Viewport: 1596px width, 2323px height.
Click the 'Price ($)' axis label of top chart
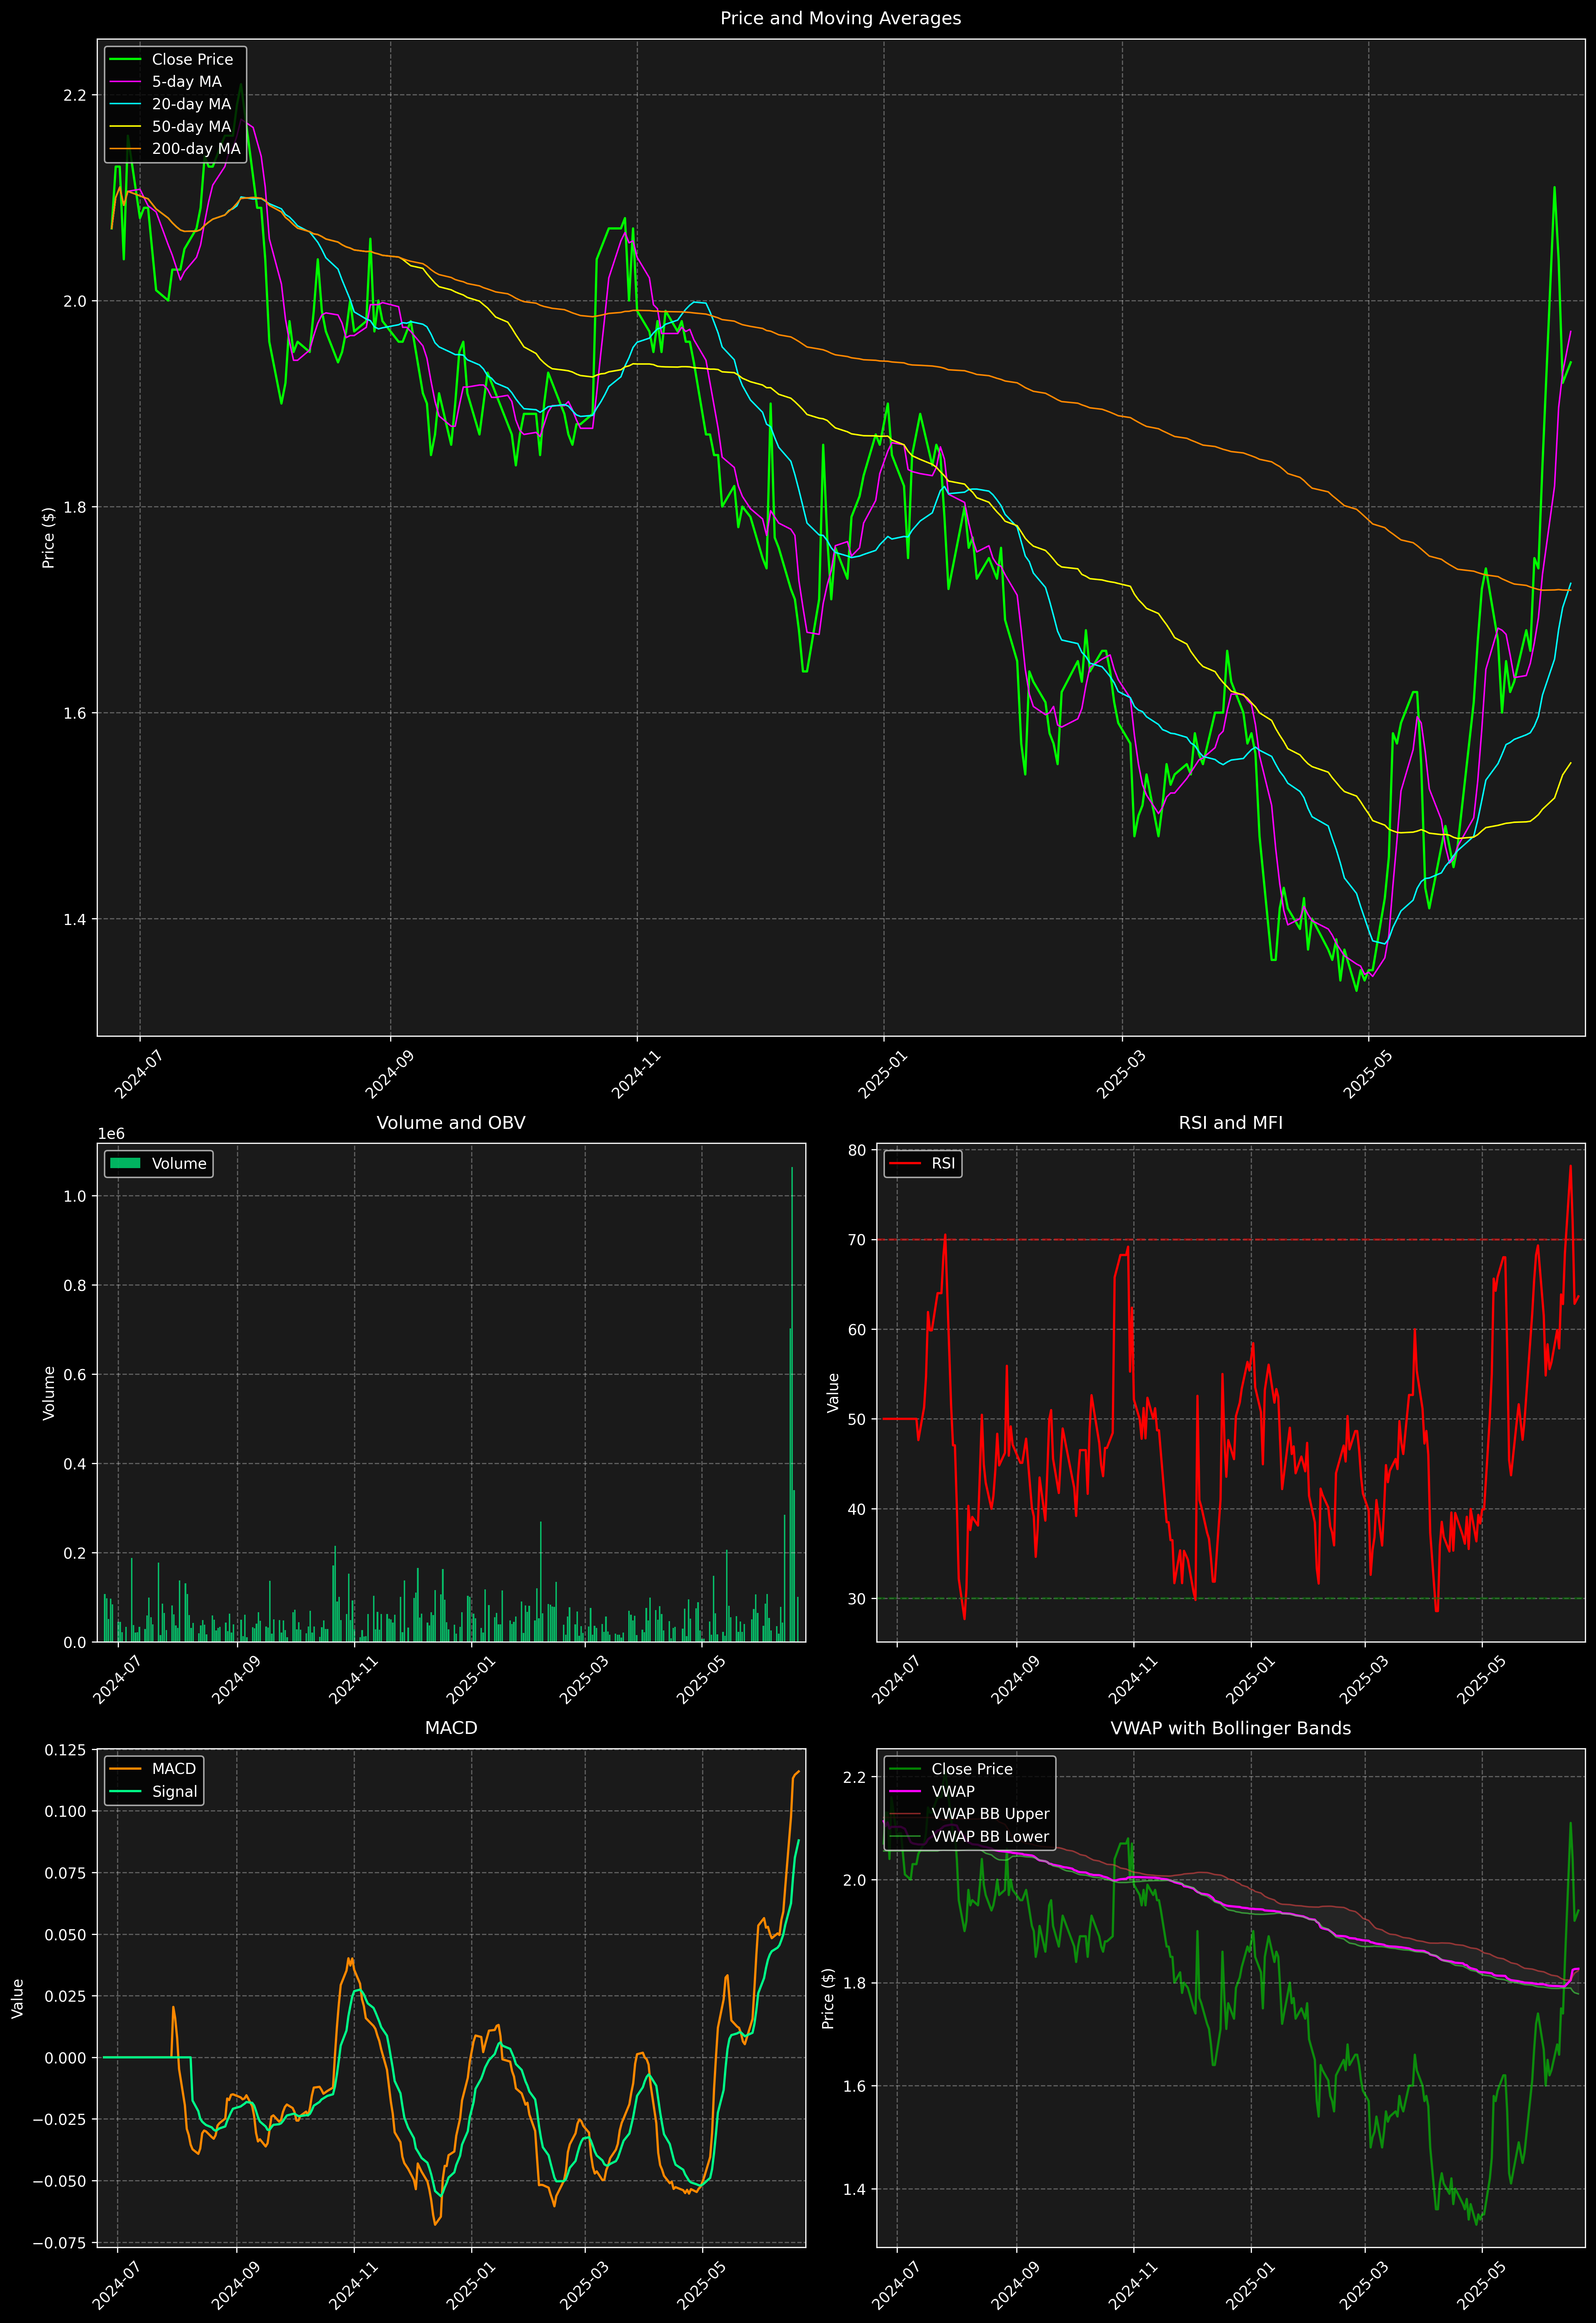pyautogui.click(x=48, y=538)
